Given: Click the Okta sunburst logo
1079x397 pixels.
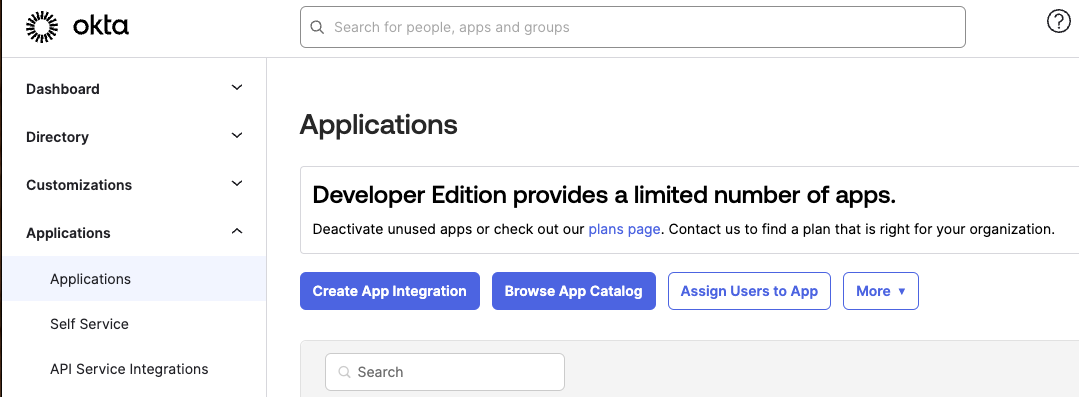Looking at the screenshot, I should [x=42, y=27].
